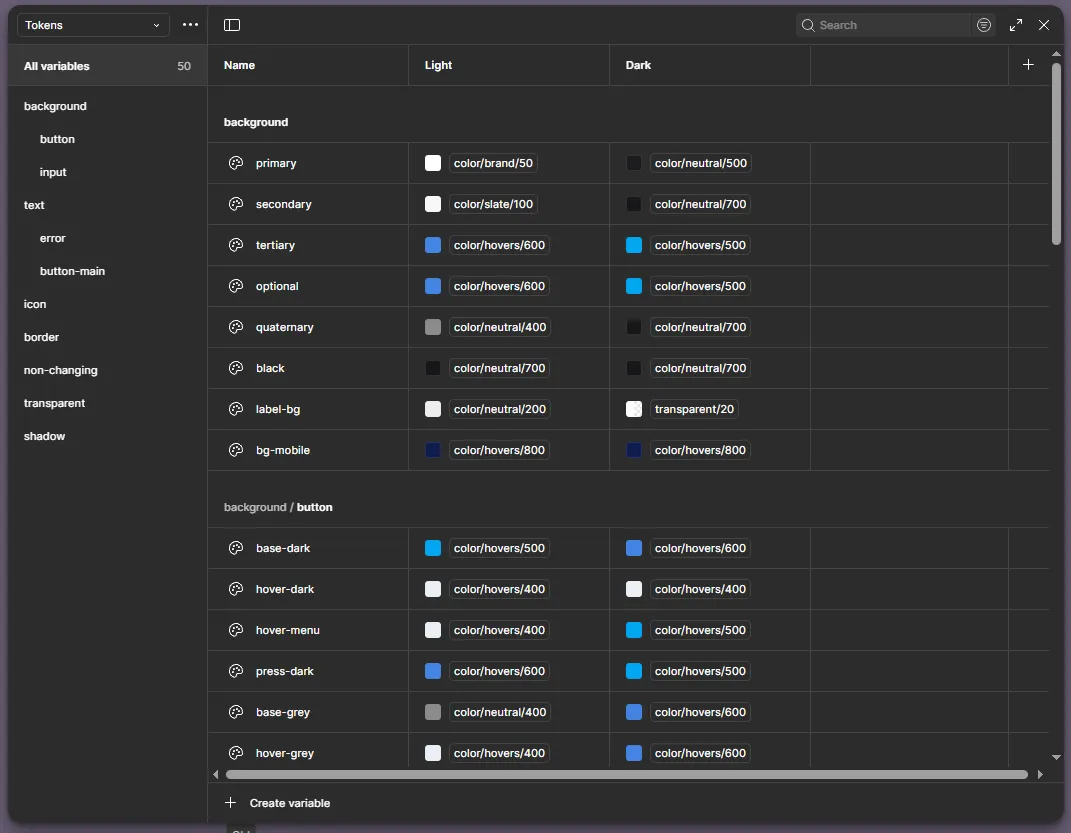Select the non-changing group in sidebar
1071x833 pixels.
[x=61, y=370]
